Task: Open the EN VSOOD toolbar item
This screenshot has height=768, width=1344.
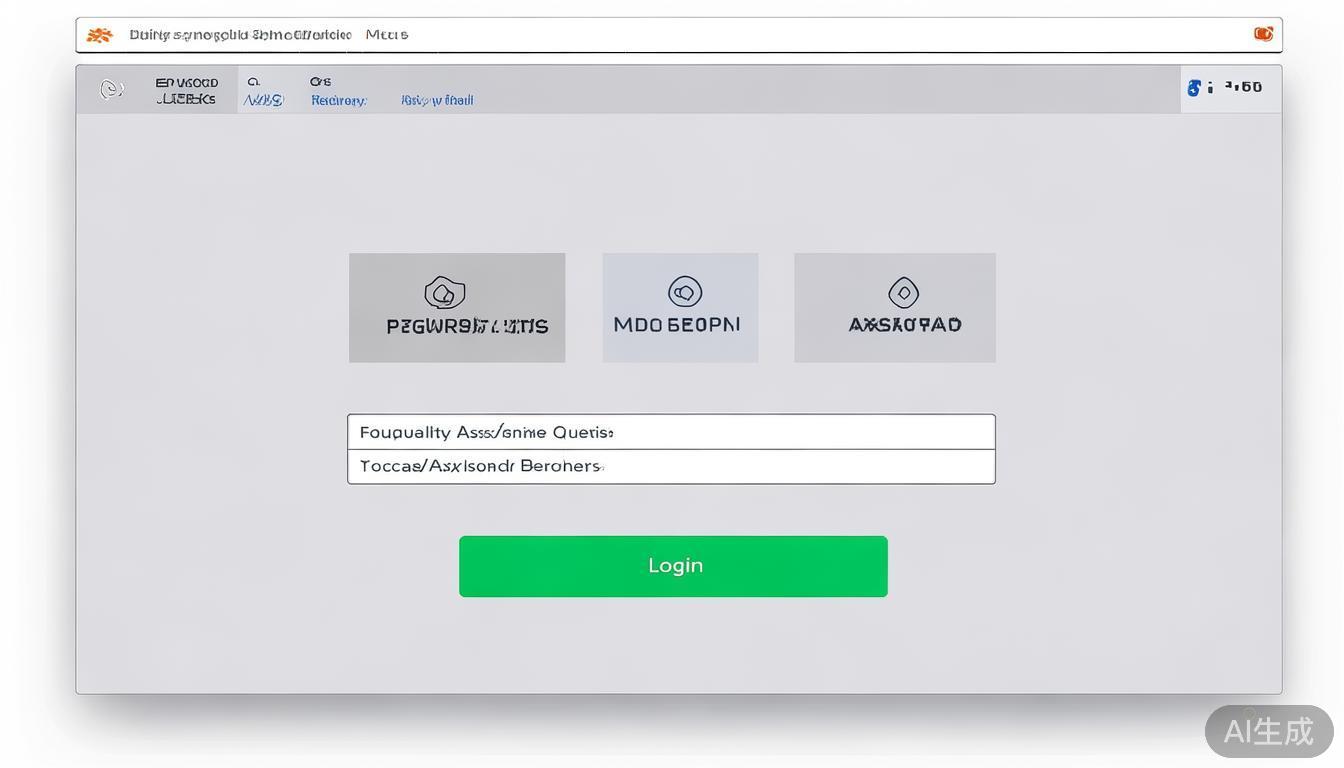Action: pyautogui.click(x=187, y=91)
